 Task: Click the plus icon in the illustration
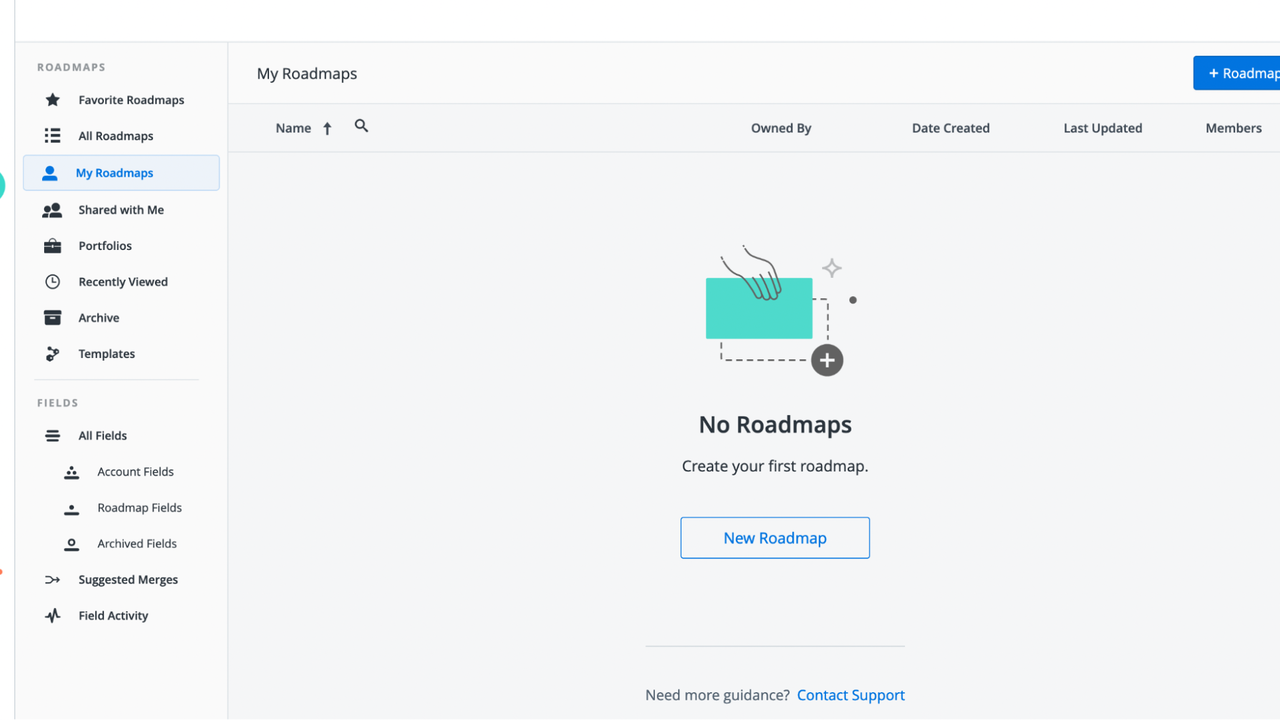[x=827, y=359]
